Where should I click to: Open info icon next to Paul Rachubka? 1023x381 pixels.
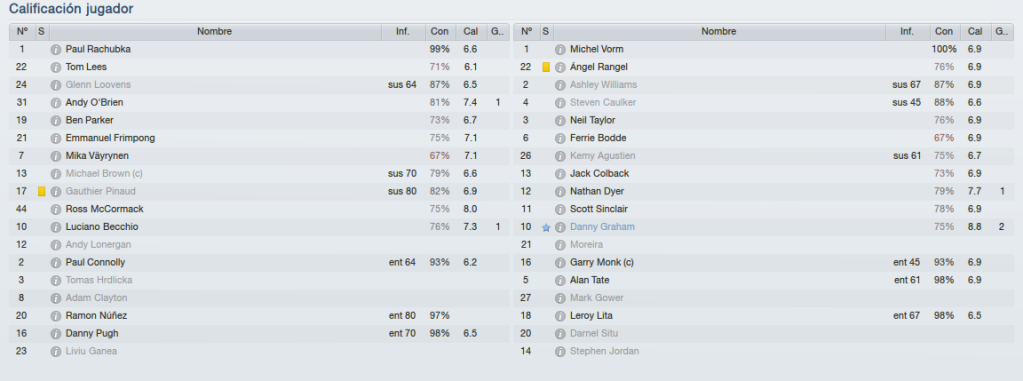(x=56, y=50)
